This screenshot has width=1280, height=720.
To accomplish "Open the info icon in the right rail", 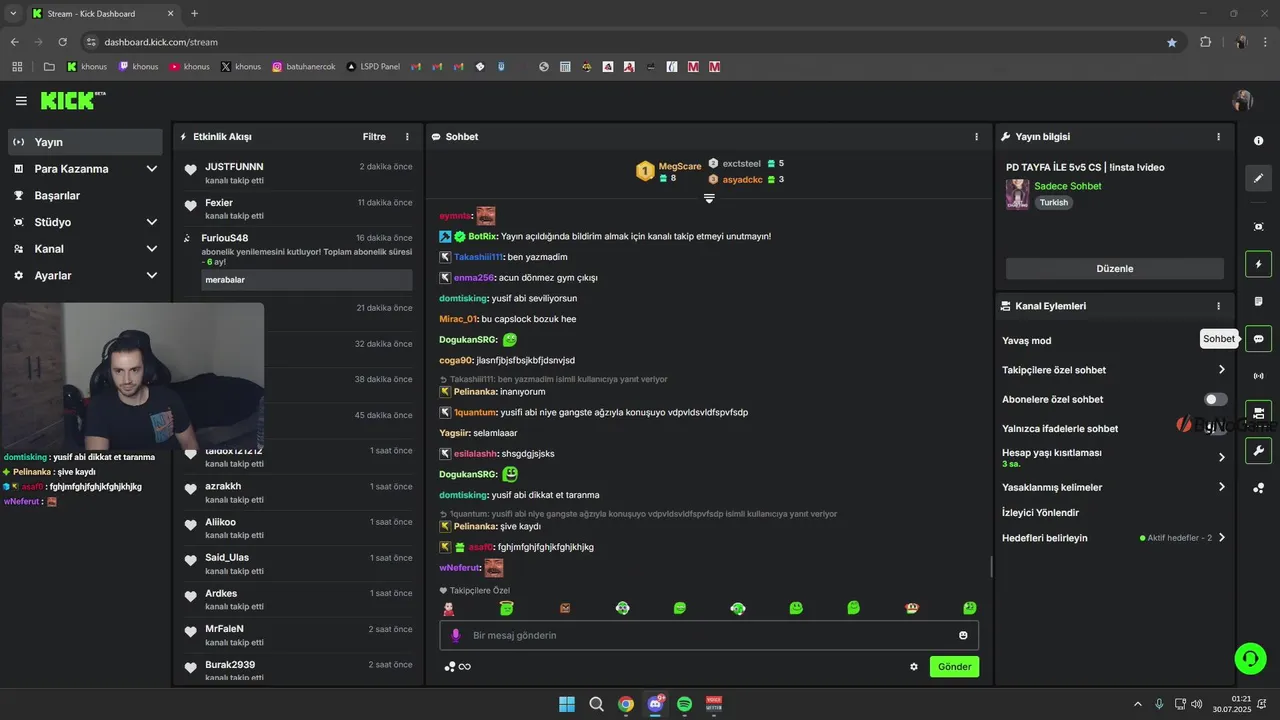I will pos(1258,141).
